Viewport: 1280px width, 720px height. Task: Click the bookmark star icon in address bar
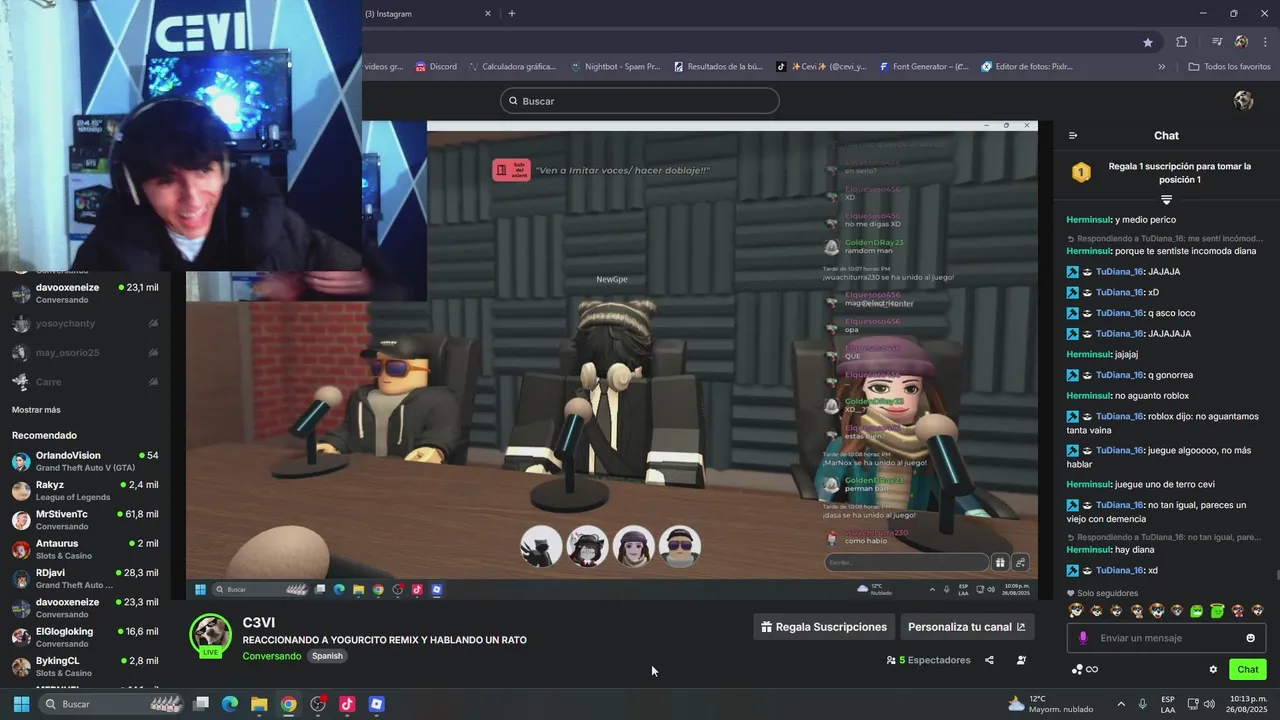click(1148, 42)
